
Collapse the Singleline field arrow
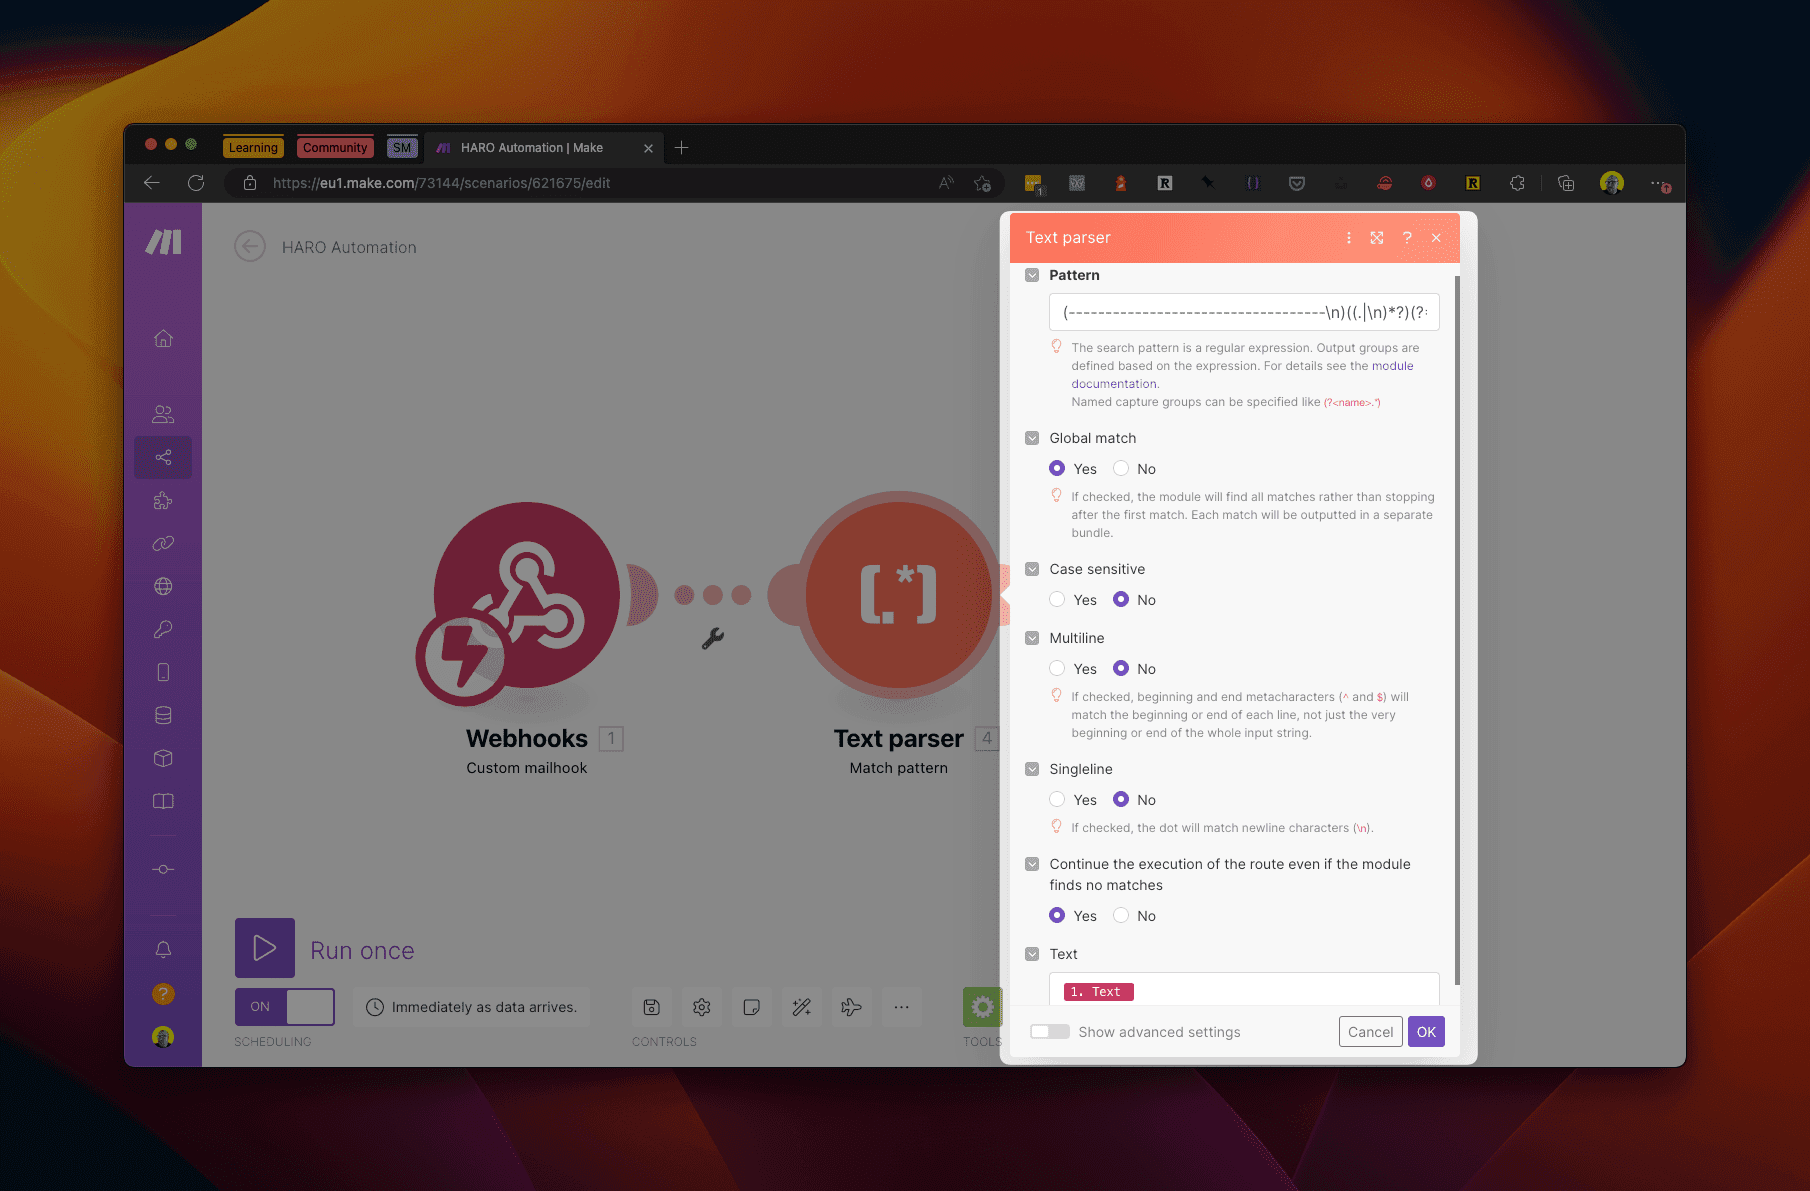(x=1032, y=769)
